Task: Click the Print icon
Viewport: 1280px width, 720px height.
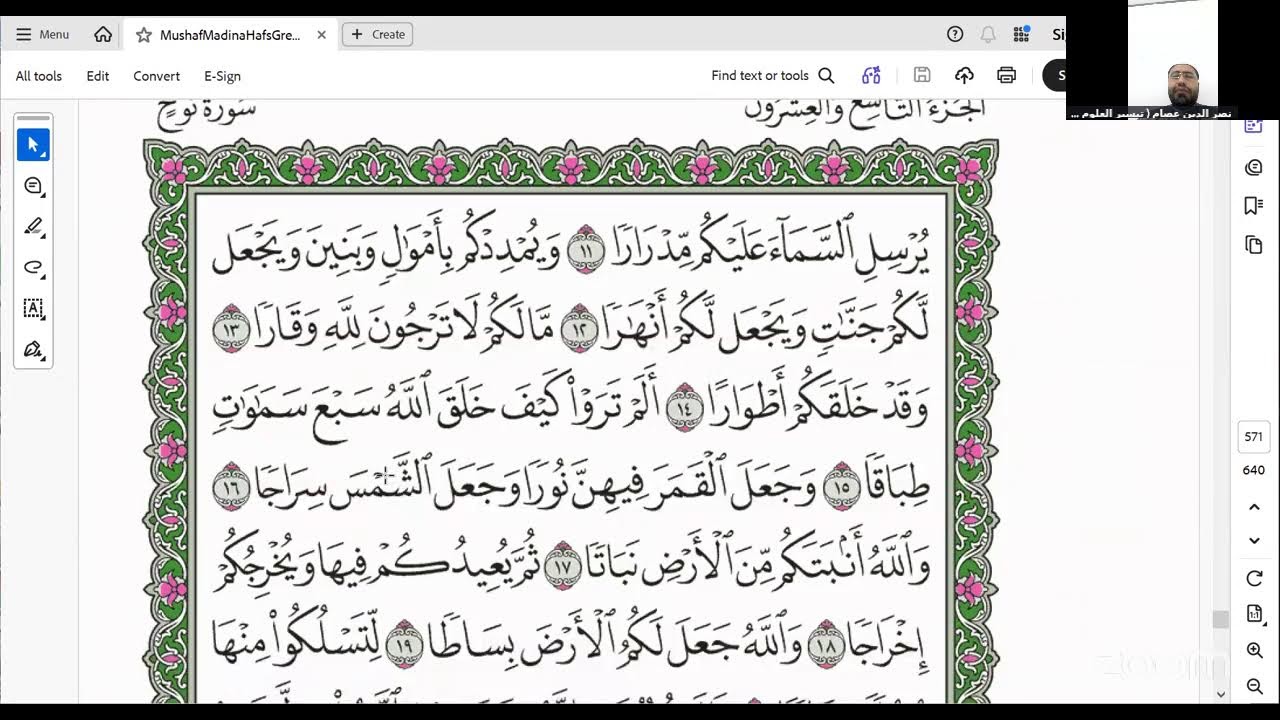Action: click(x=1007, y=75)
